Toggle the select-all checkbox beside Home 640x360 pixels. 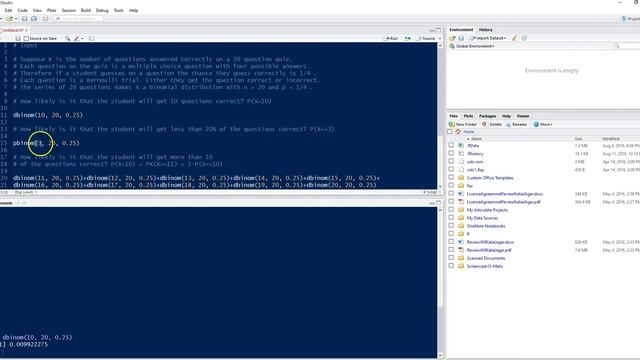tap(450, 131)
